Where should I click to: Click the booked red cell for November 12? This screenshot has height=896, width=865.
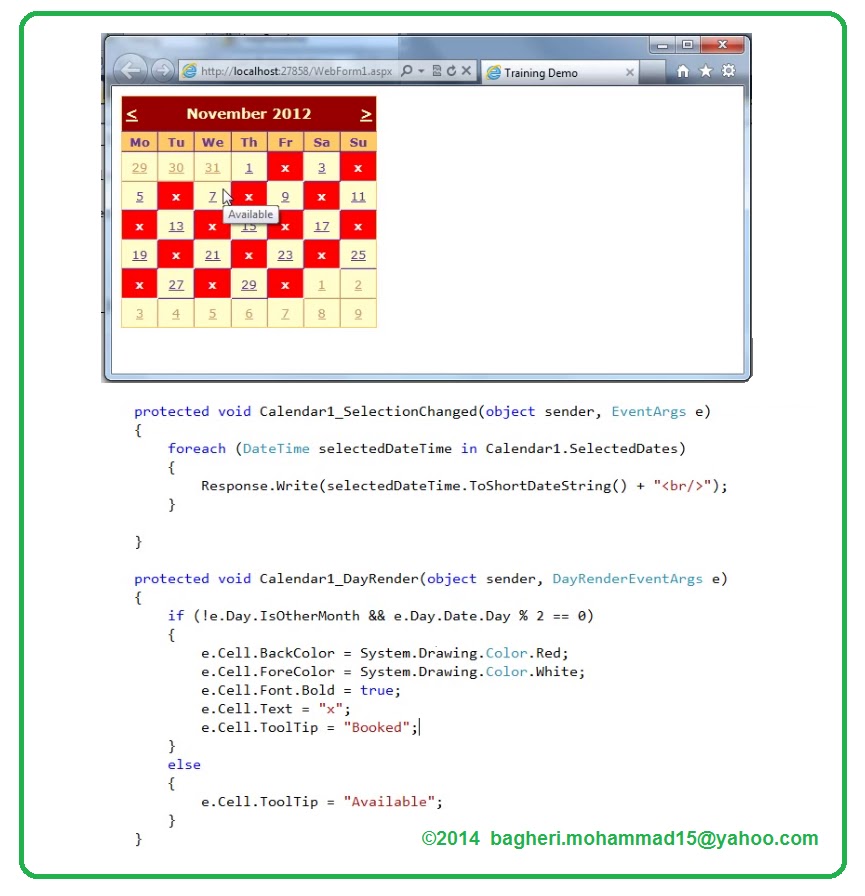(x=139, y=226)
